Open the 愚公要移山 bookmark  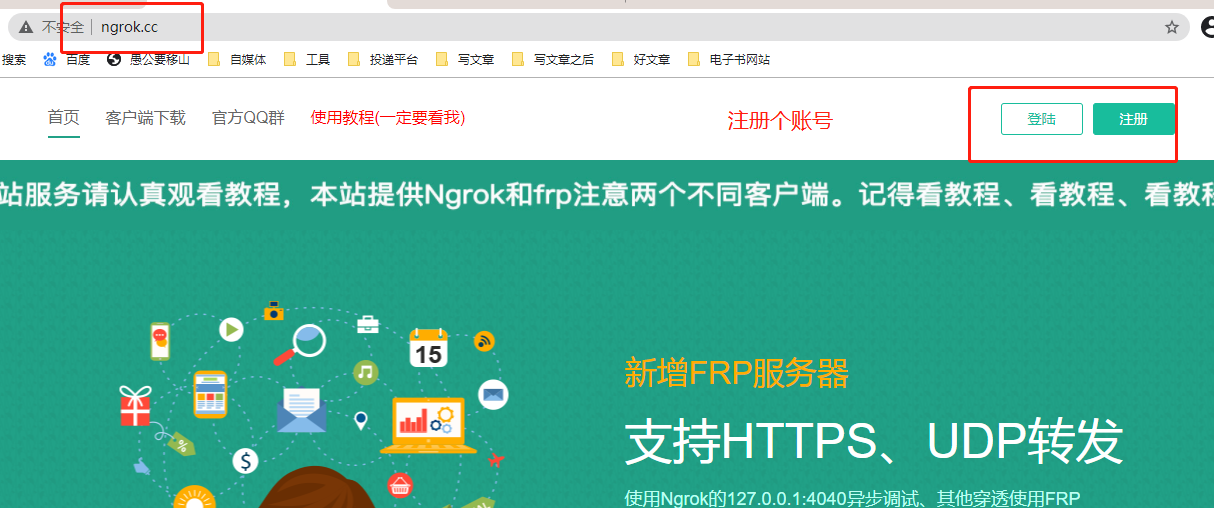point(148,60)
